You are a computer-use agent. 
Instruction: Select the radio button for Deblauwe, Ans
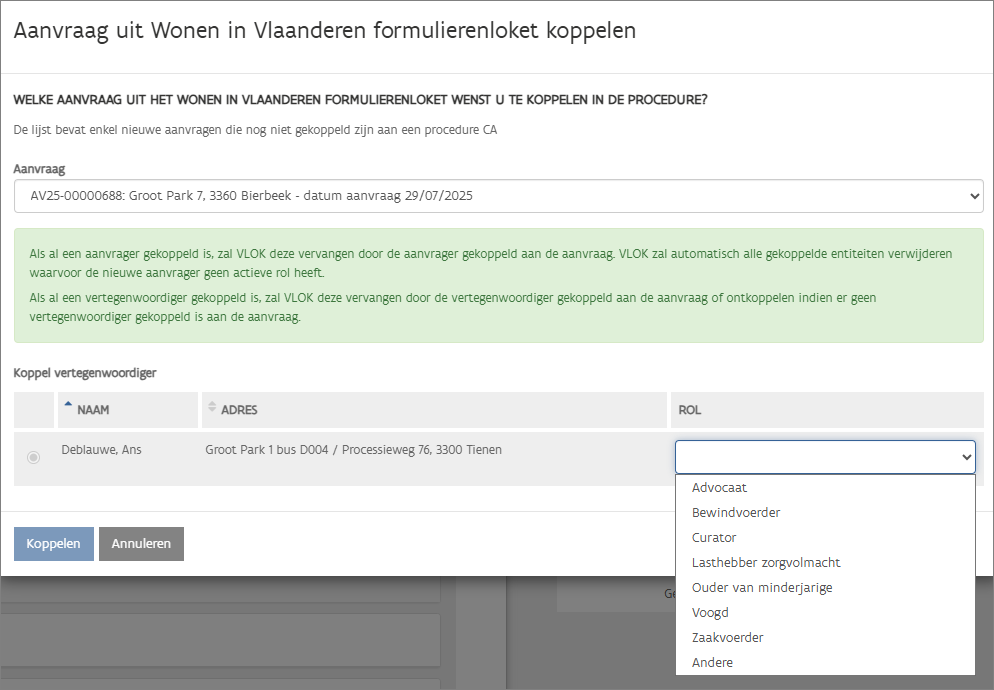click(34, 457)
